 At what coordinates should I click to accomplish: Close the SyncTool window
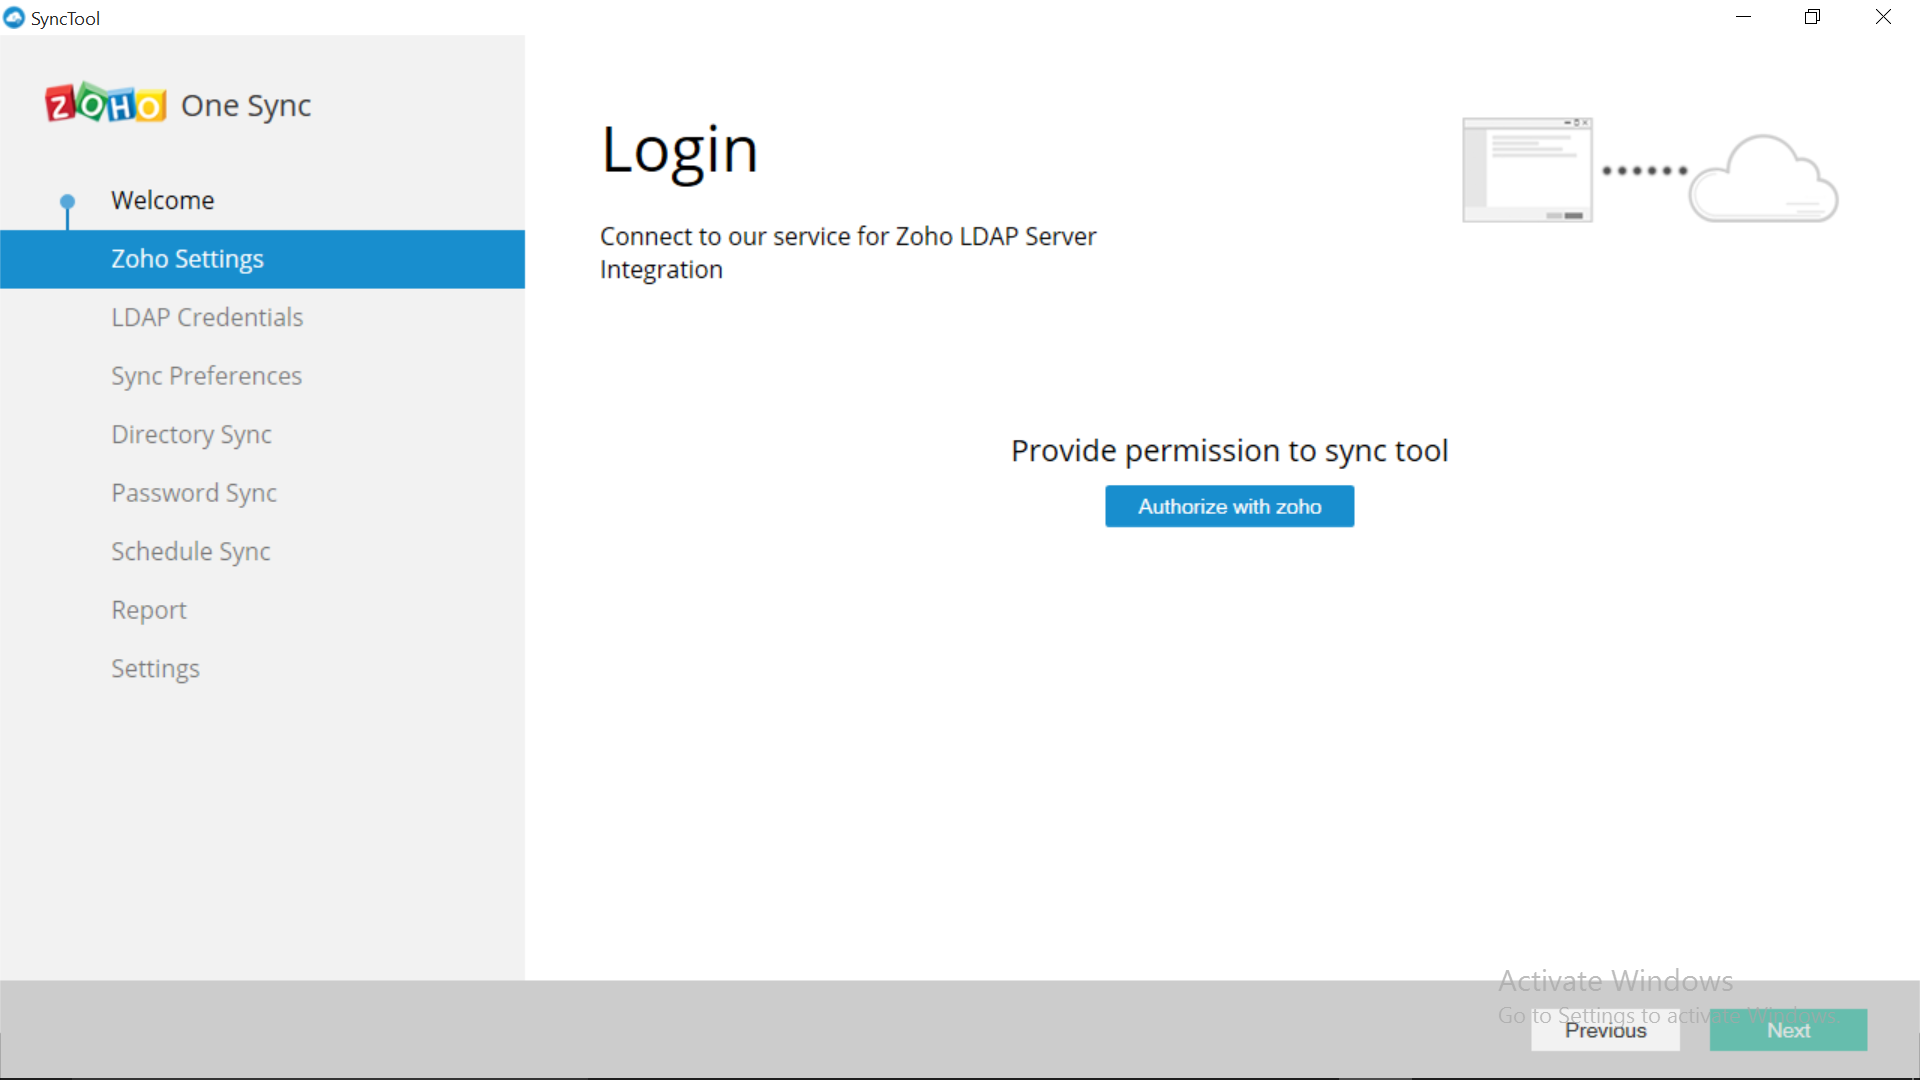coord(1883,17)
